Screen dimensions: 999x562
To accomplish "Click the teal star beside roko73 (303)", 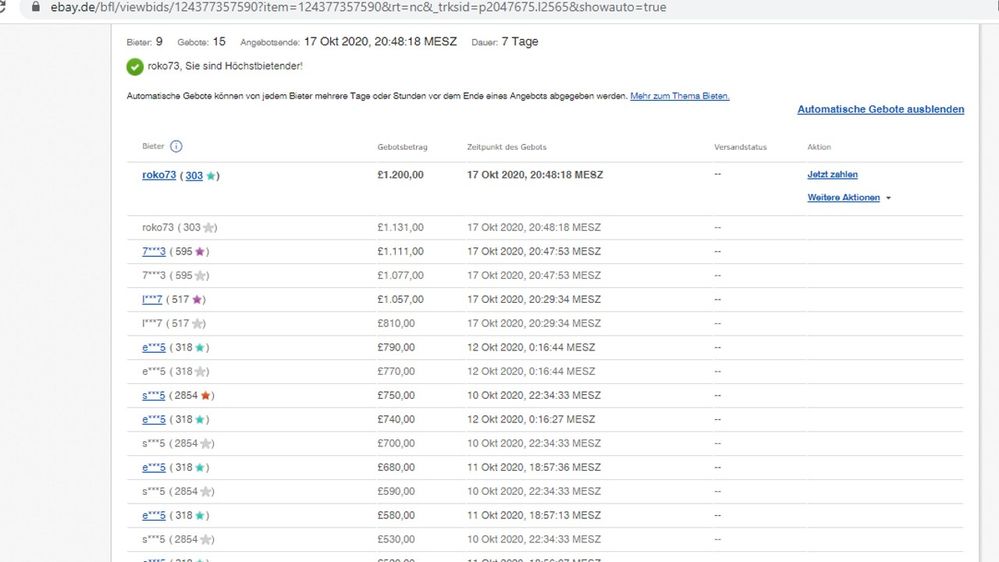I will 211,176.
